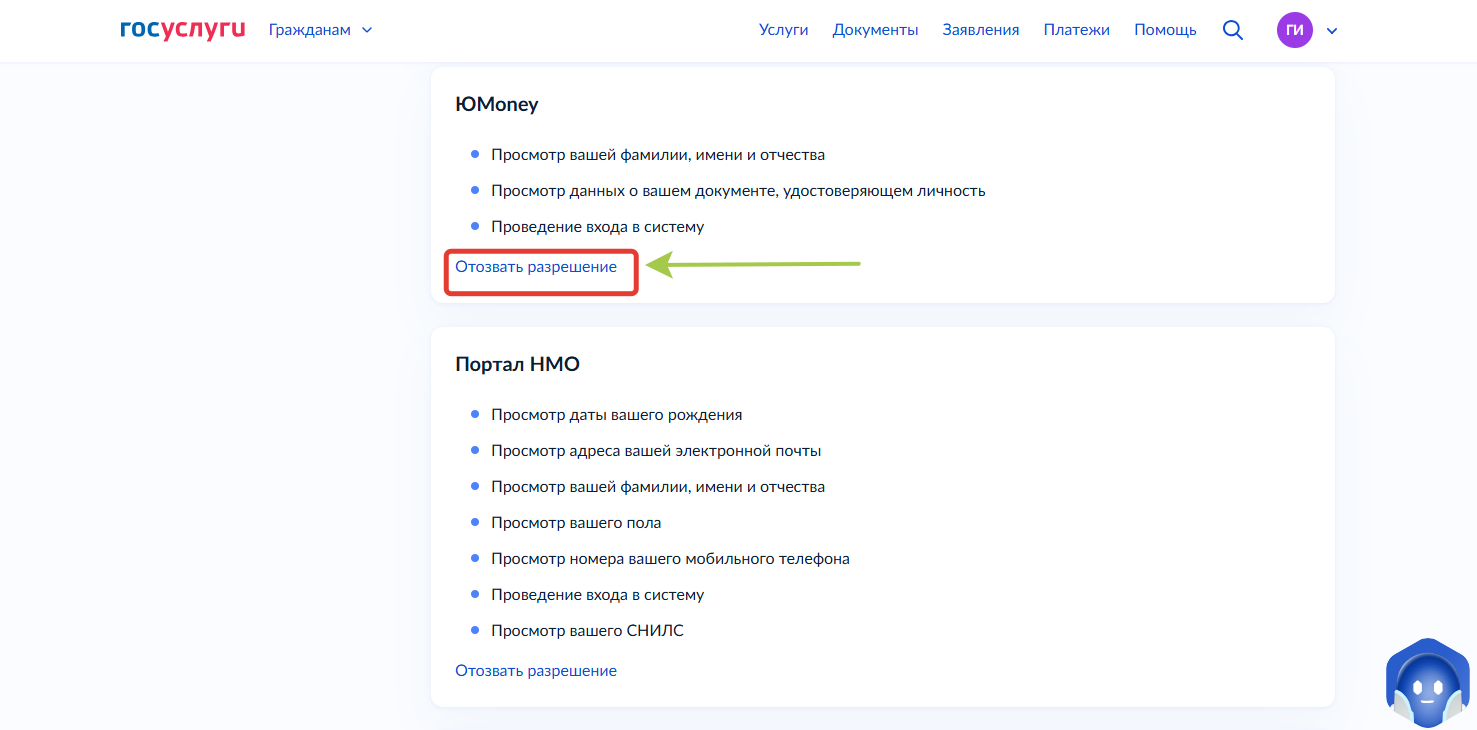The height and width of the screenshot is (730, 1477).
Task: Click the Госуслуги logo
Action: (182, 30)
